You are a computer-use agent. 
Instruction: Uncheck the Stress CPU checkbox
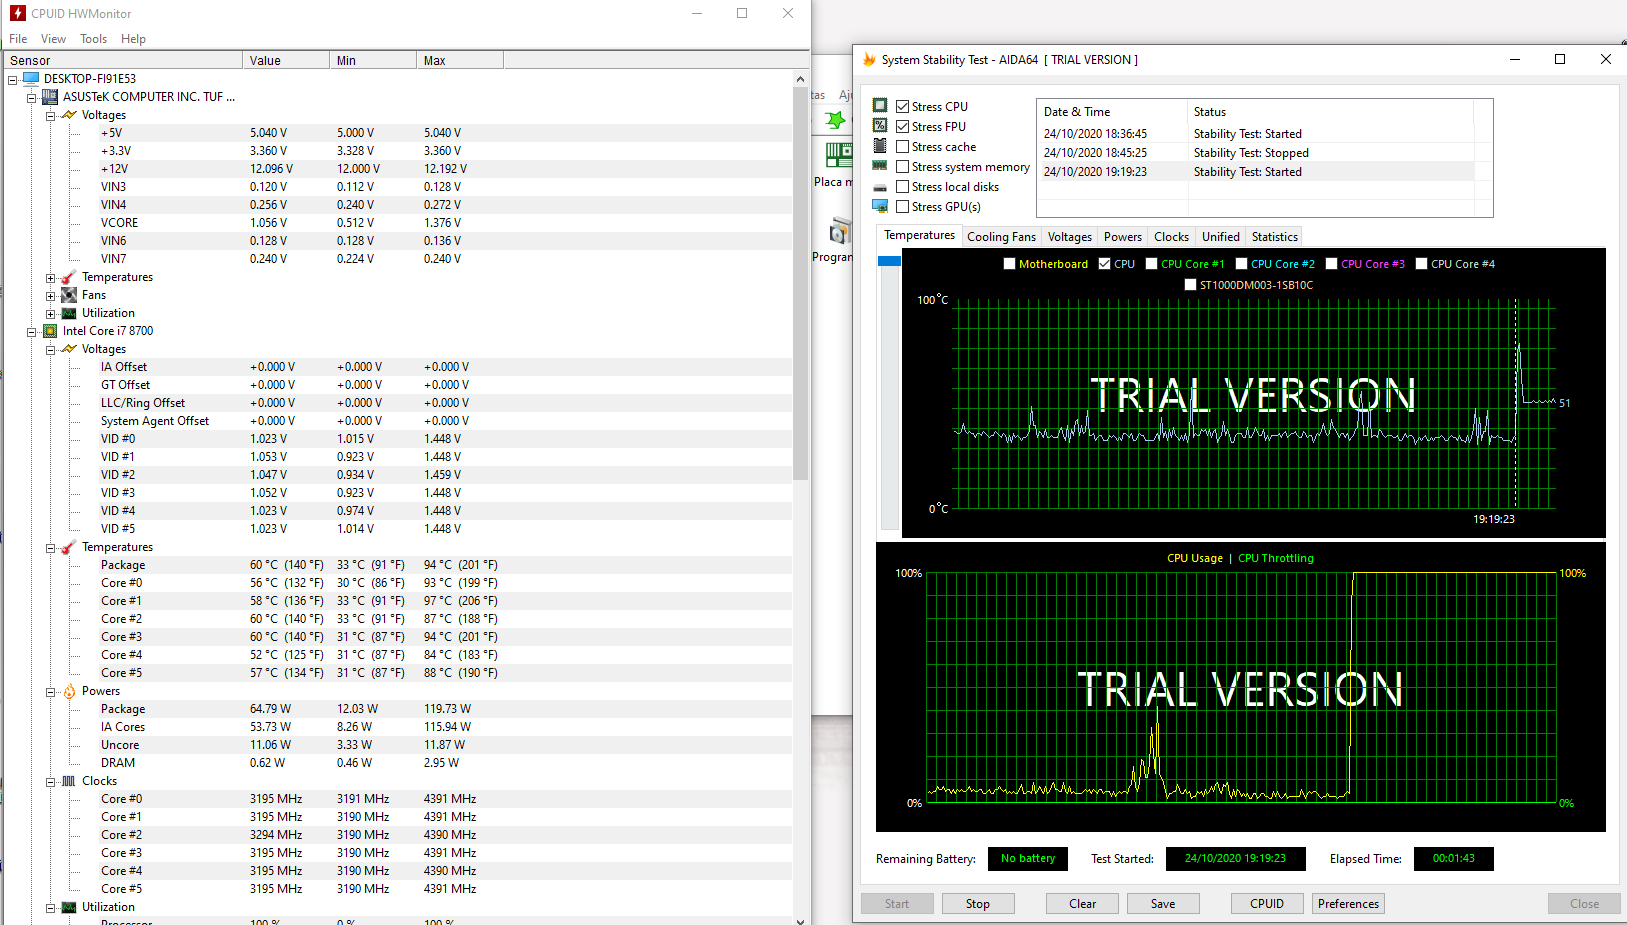(902, 106)
